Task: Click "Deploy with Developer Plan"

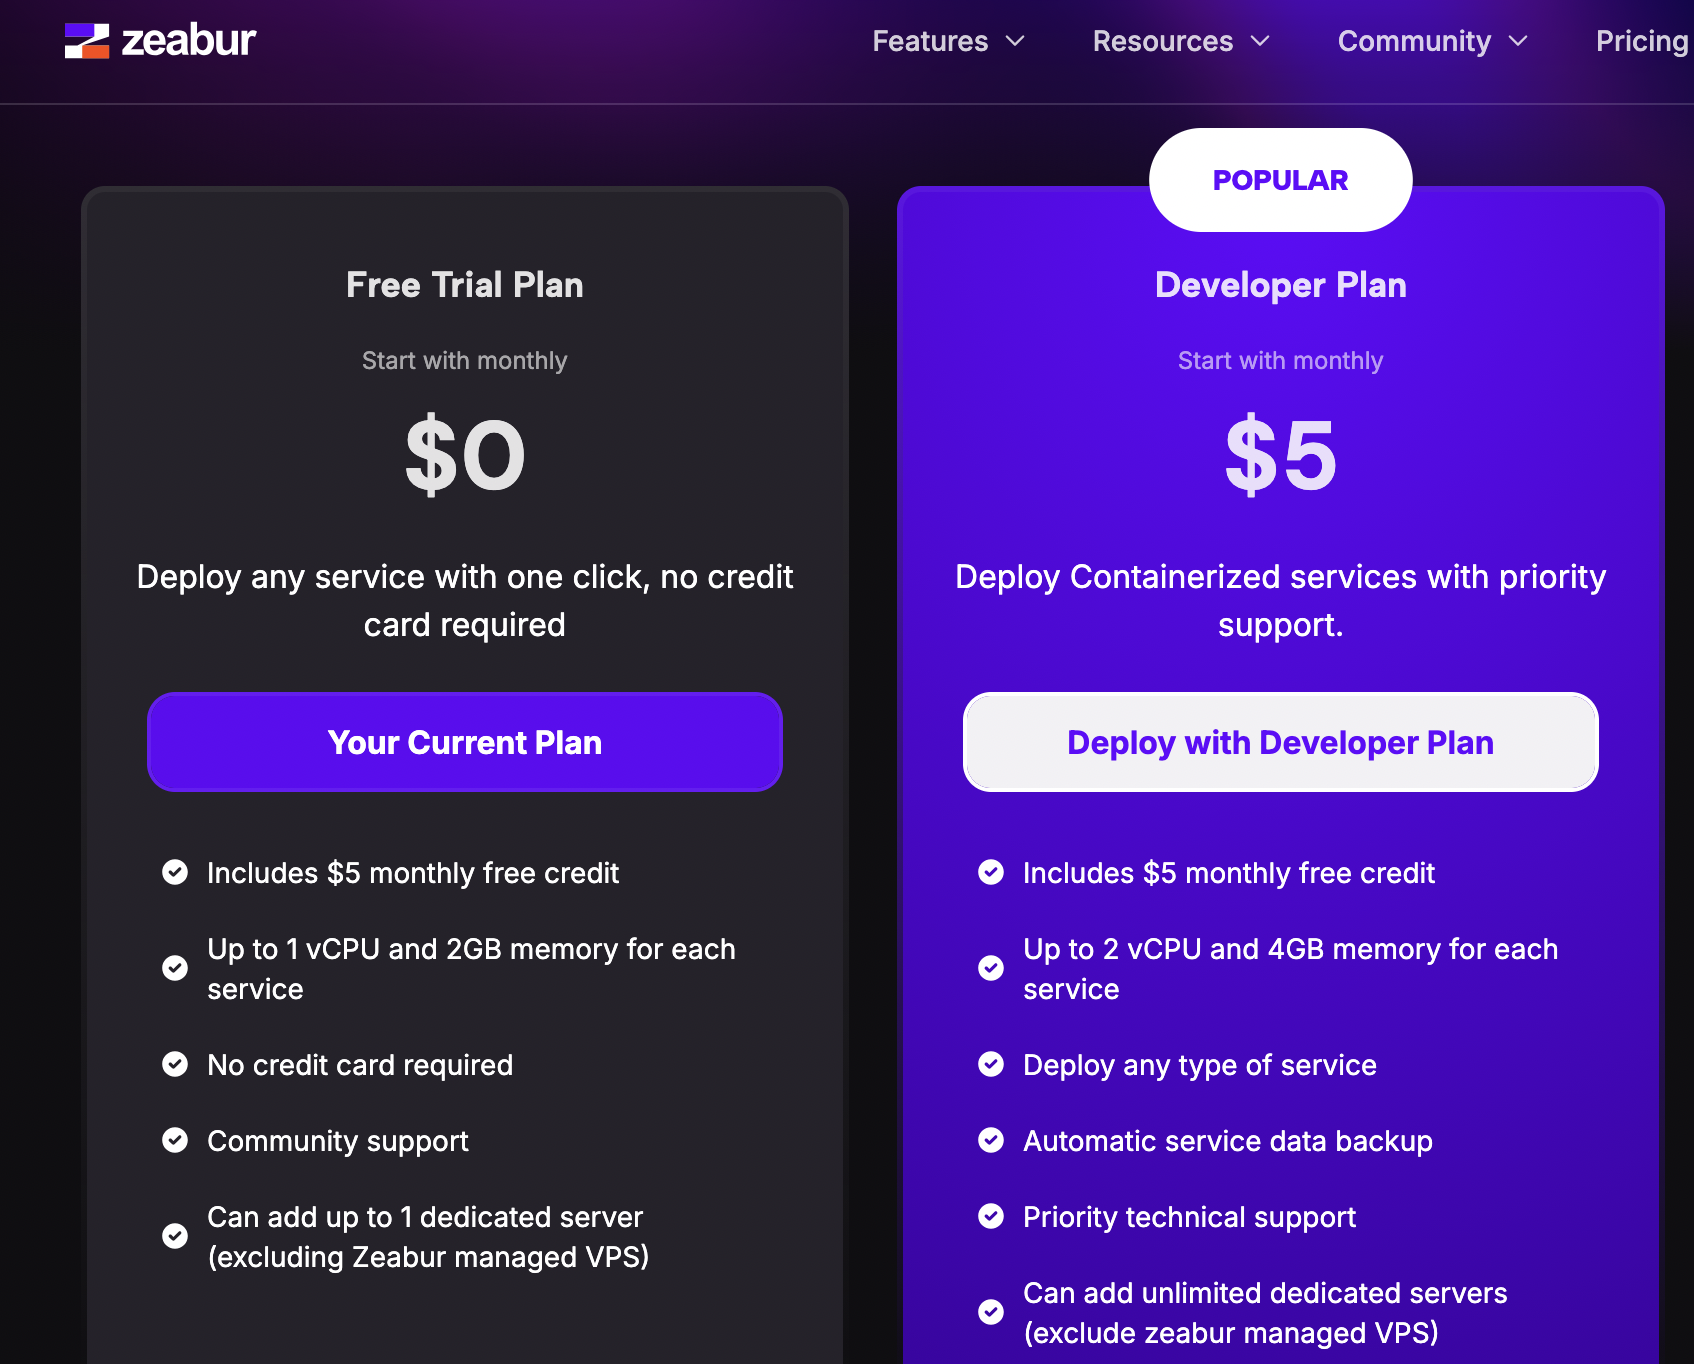Action: (1280, 742)
